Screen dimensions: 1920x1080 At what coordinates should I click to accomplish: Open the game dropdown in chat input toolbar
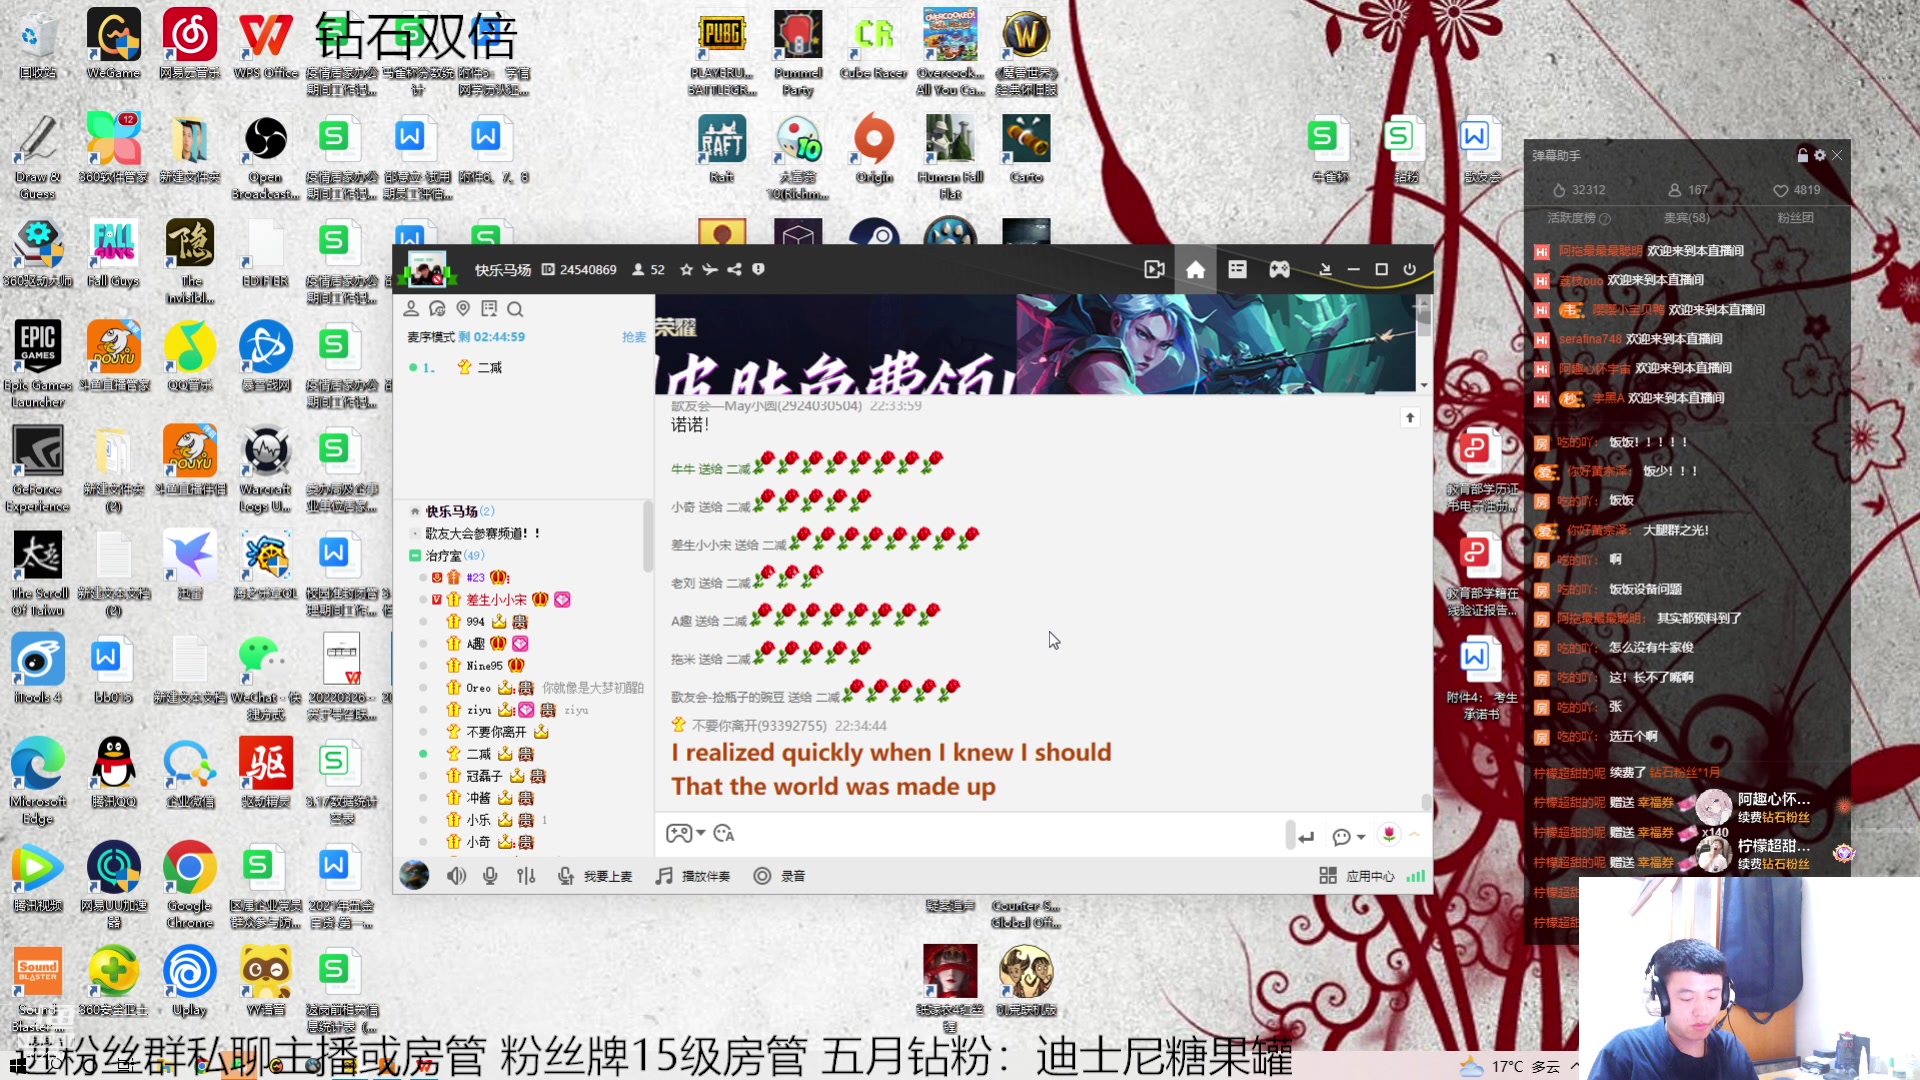[686, 834]
